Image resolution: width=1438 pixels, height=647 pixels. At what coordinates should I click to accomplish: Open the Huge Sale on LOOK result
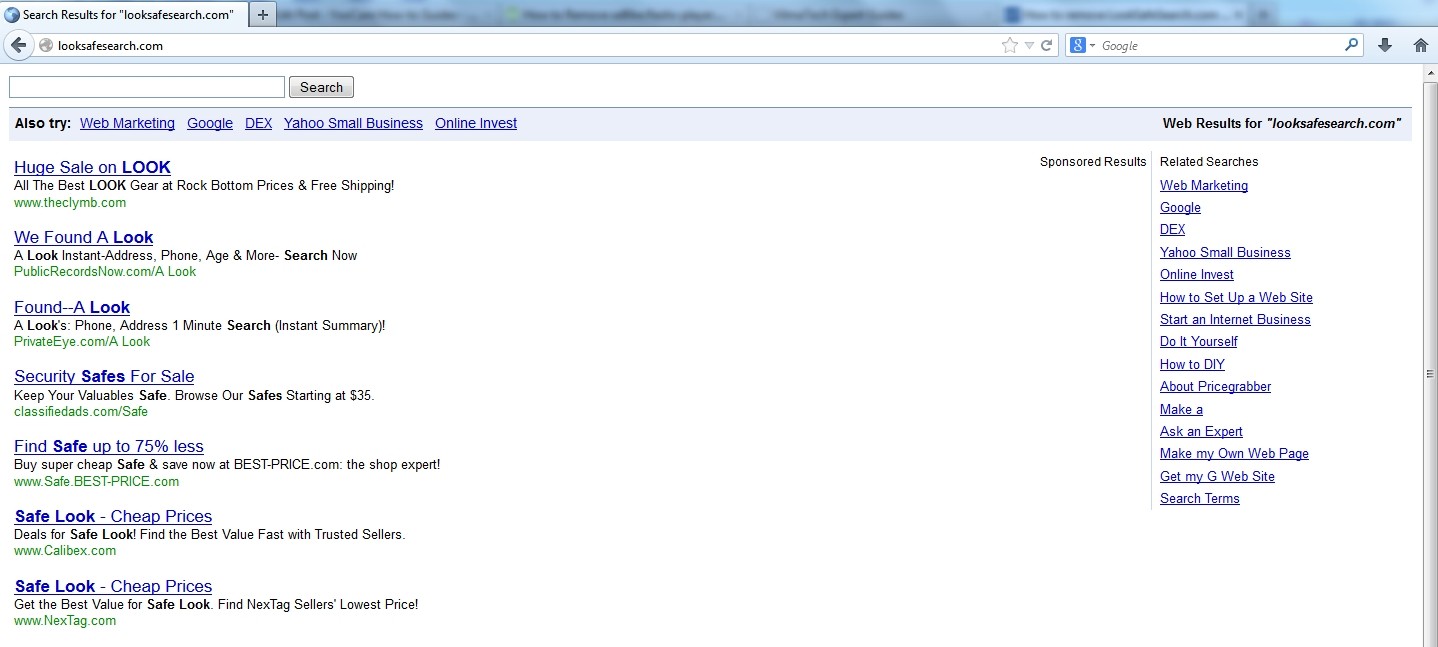click(x=92, y=167)
